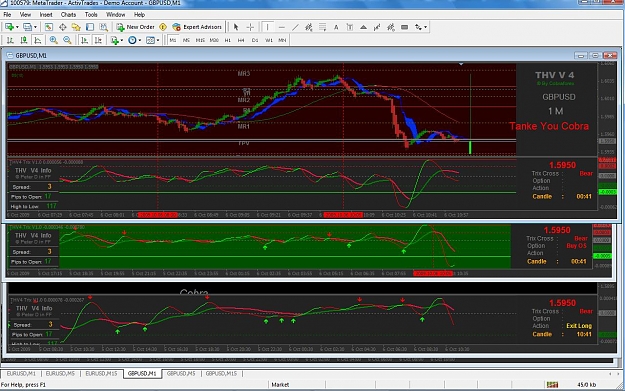The height and width of the screenshot is (391, 625).
Task: Toggle chart auto scroll icon
Action: pyautogui.click(x=84, y=40)
